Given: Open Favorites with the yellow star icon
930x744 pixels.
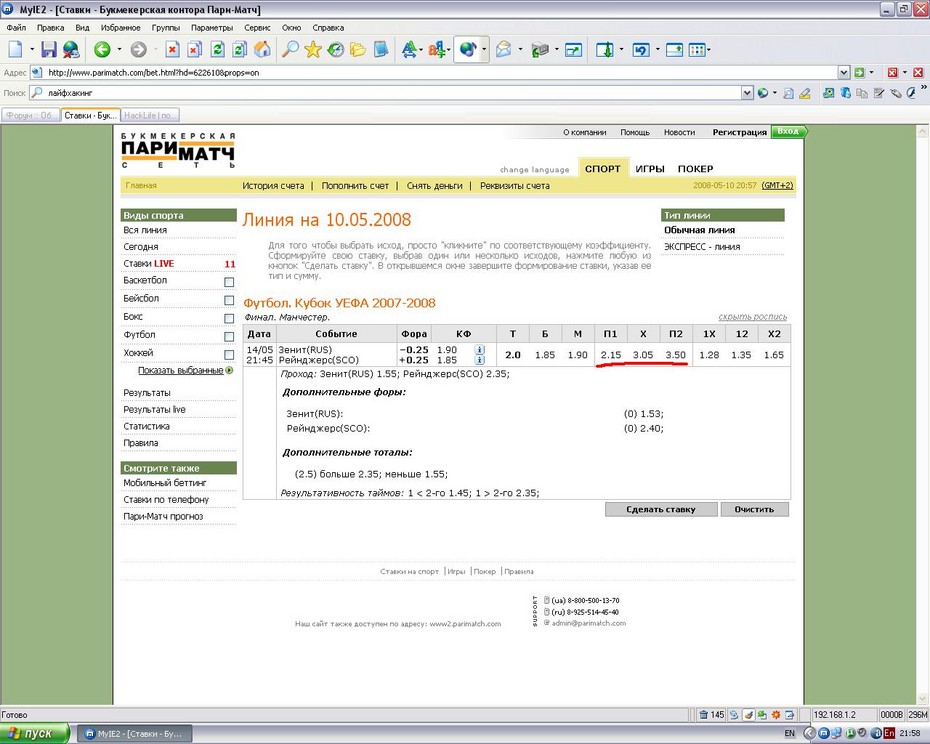Looking at the screenshot, I should coord(313,49).
